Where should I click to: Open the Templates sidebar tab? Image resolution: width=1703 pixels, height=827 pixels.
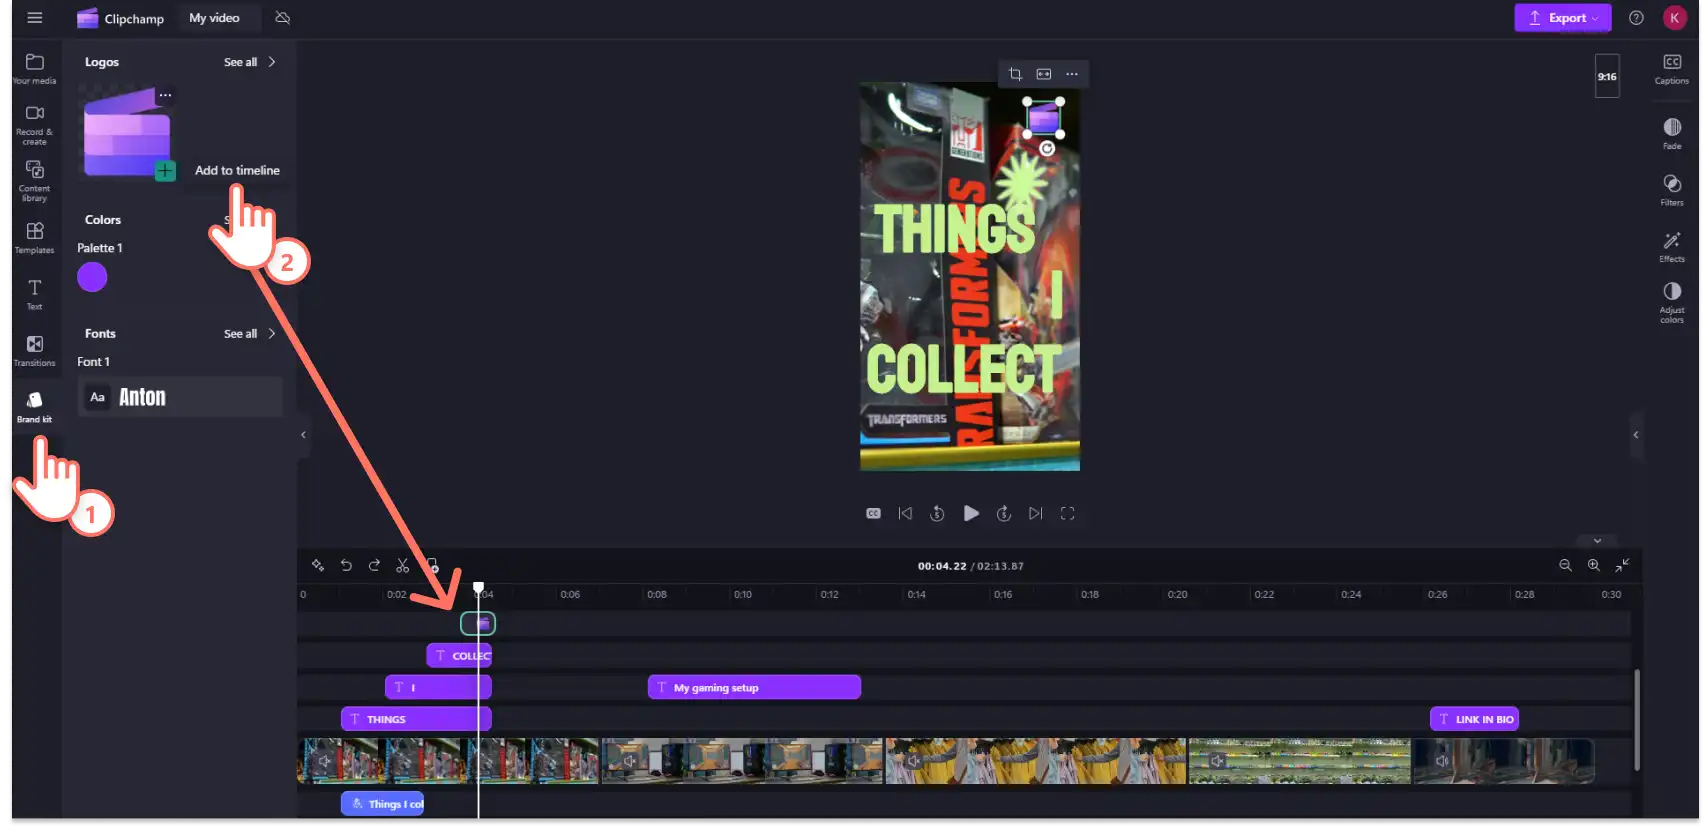[x=34, y=238]
